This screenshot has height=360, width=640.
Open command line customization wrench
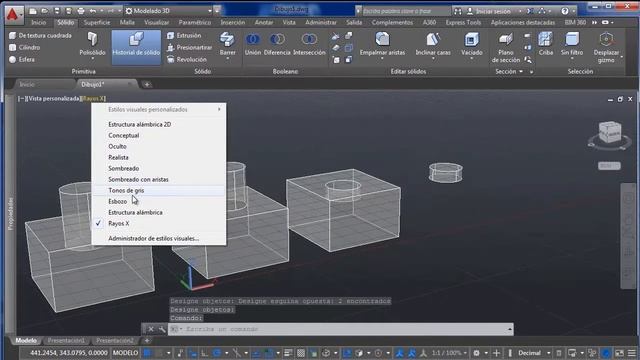click(x=162, y=329)
